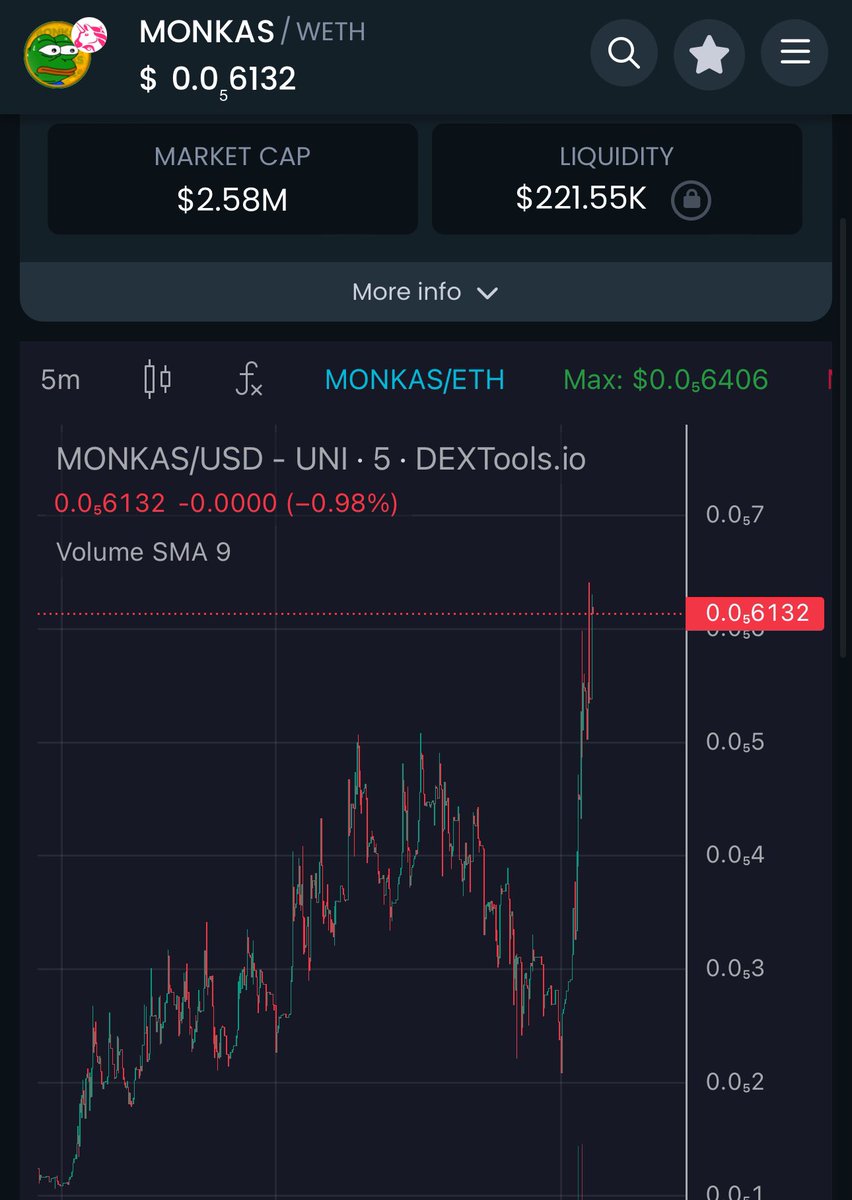Open the 5m timeframe selector
Viewport: 852px width, 1200px height.
(60, 380)
